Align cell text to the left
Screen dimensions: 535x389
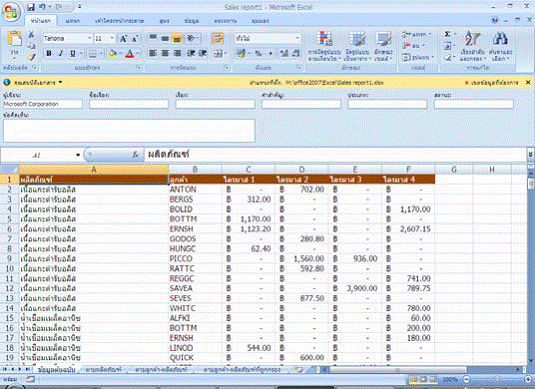coord(153,53)
